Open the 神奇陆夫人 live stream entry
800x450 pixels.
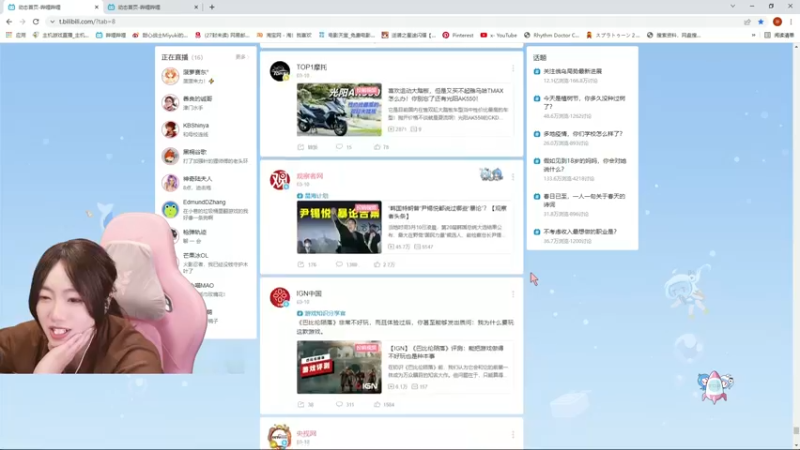point(204,183)
